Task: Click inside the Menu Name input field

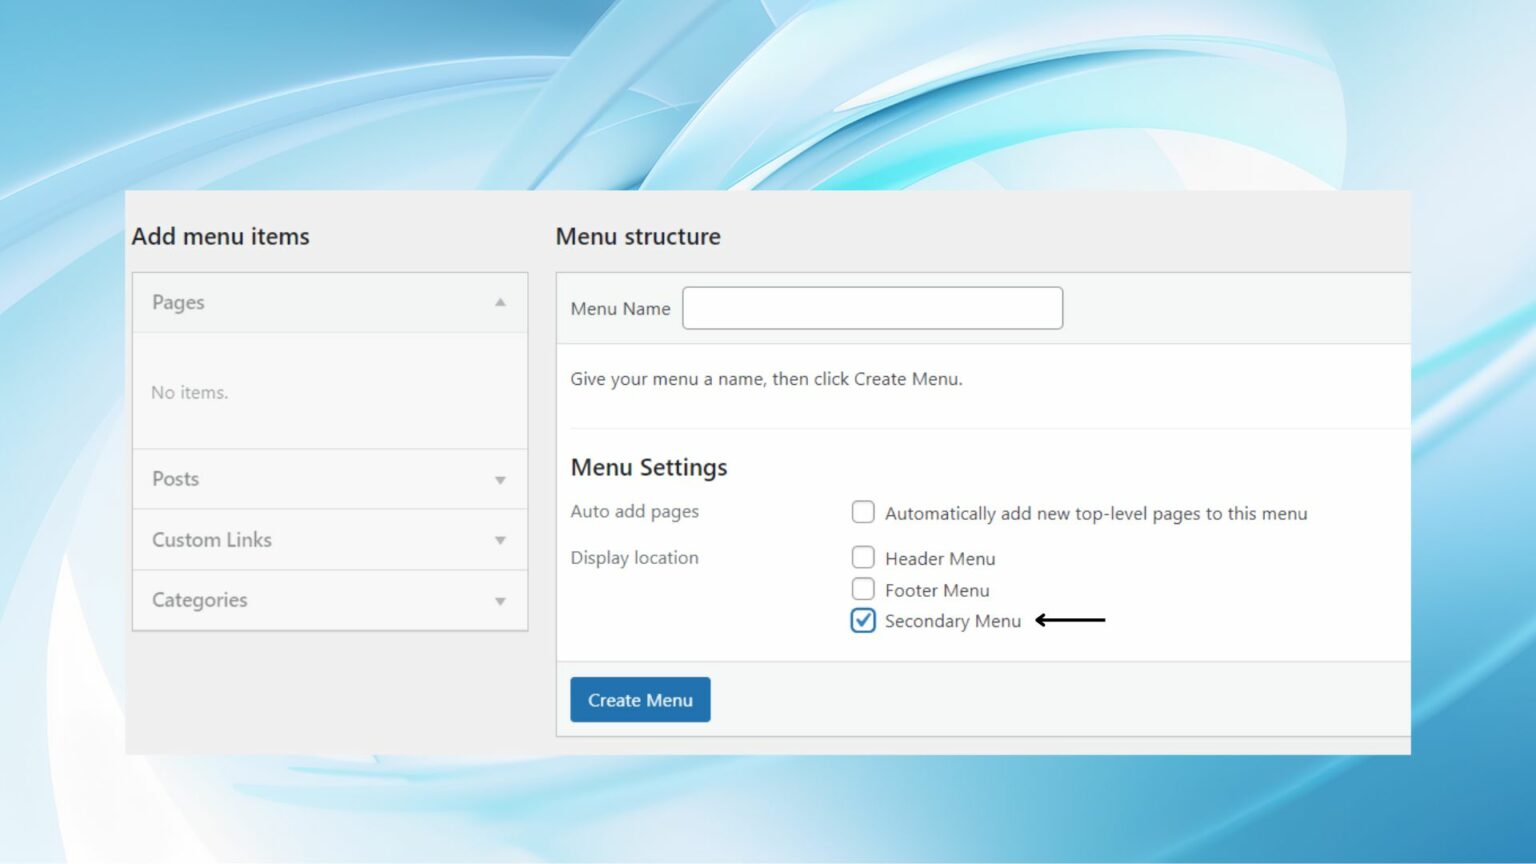Action: pyautogui.click(x=871, y=307)
